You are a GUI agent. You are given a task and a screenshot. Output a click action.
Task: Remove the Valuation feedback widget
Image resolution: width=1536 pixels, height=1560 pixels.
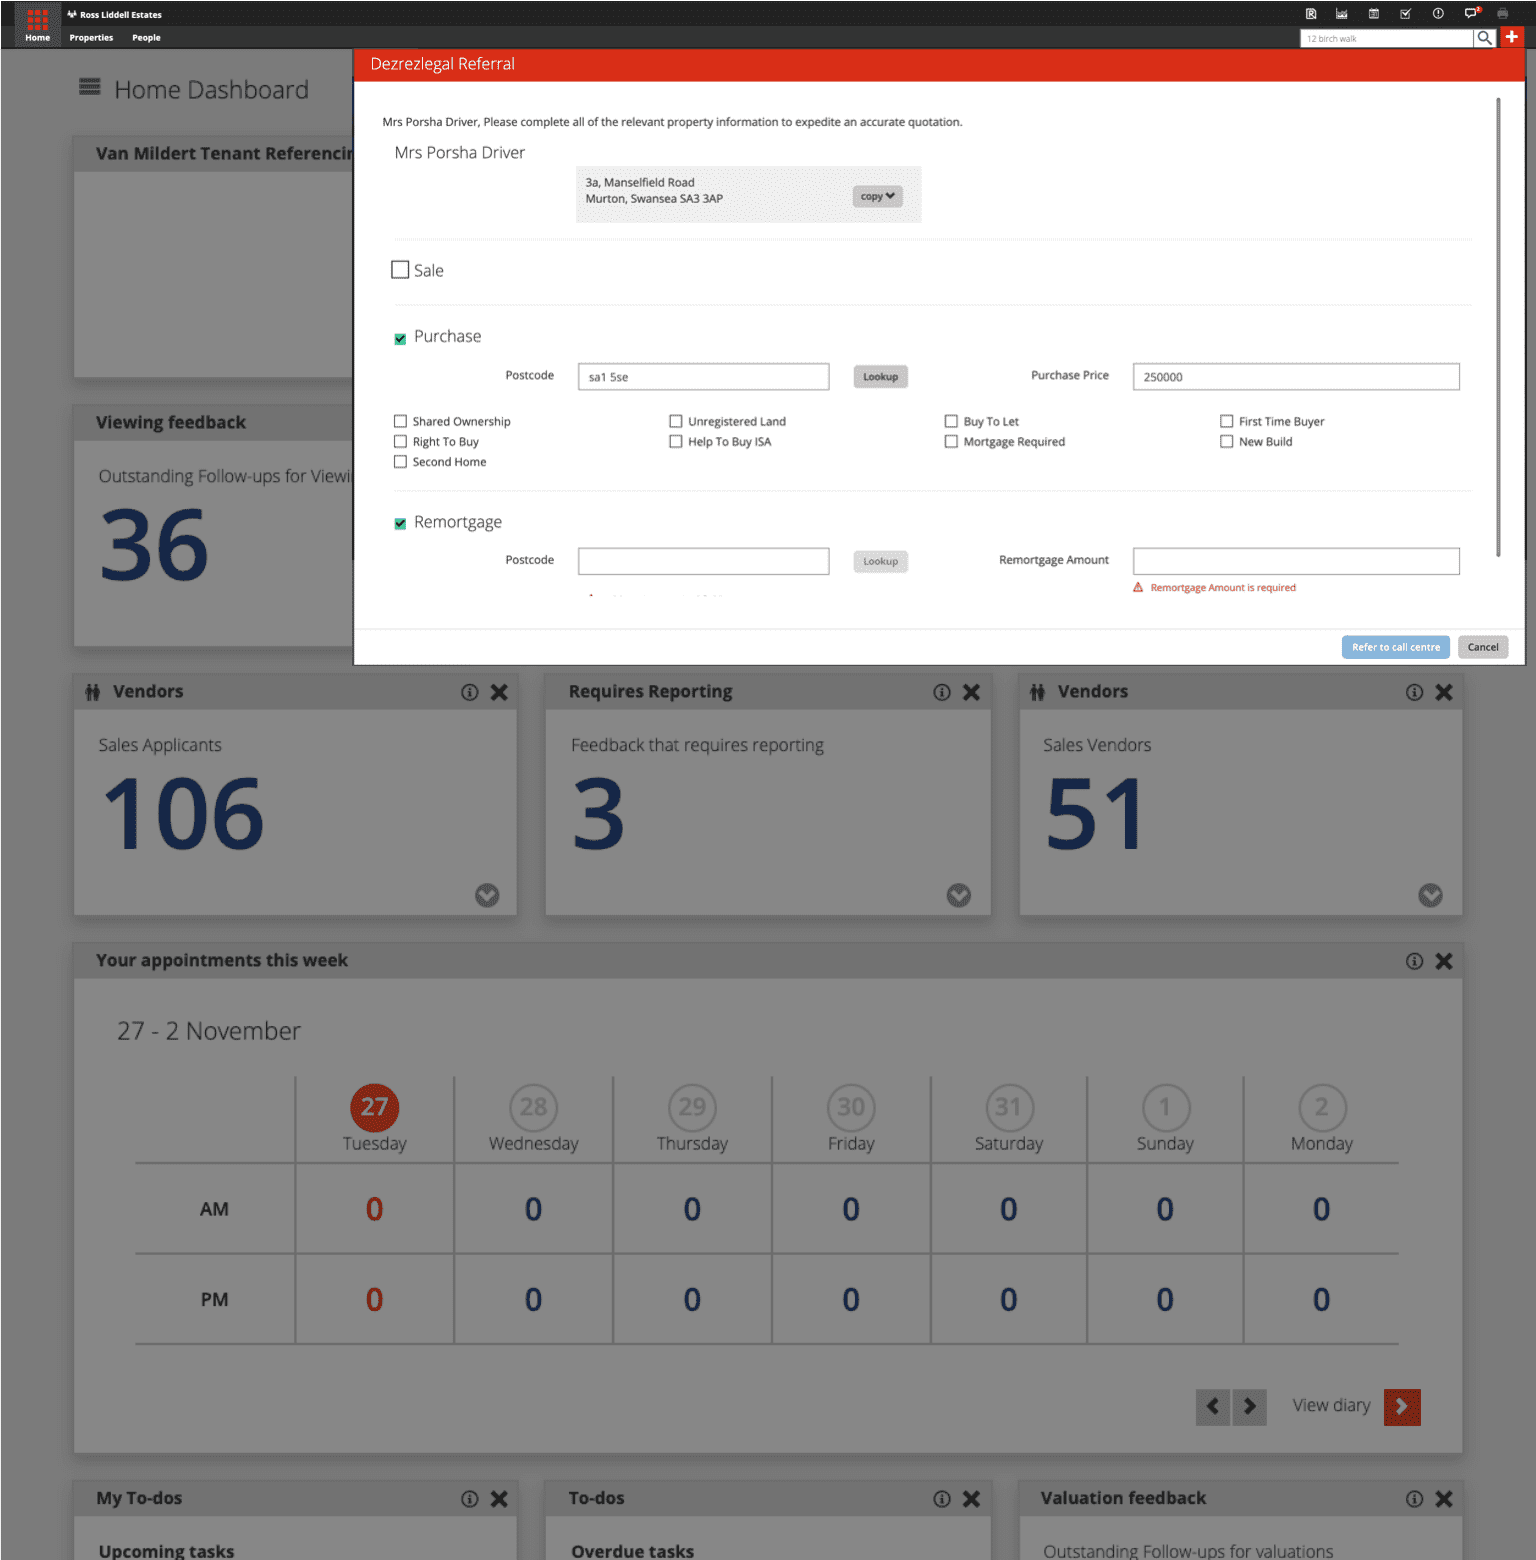(x=1444, y=1499)
